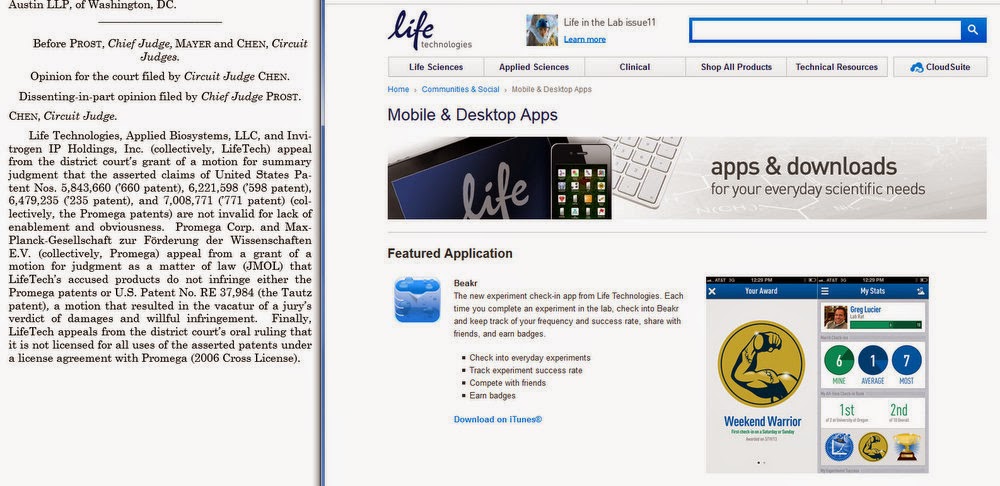
Task: Click the Opinion for the court line
Action: 160,77
